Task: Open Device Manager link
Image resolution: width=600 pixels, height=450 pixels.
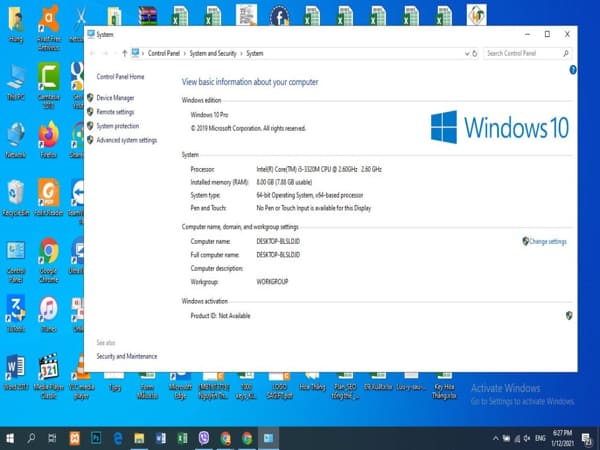Action: 115,98
